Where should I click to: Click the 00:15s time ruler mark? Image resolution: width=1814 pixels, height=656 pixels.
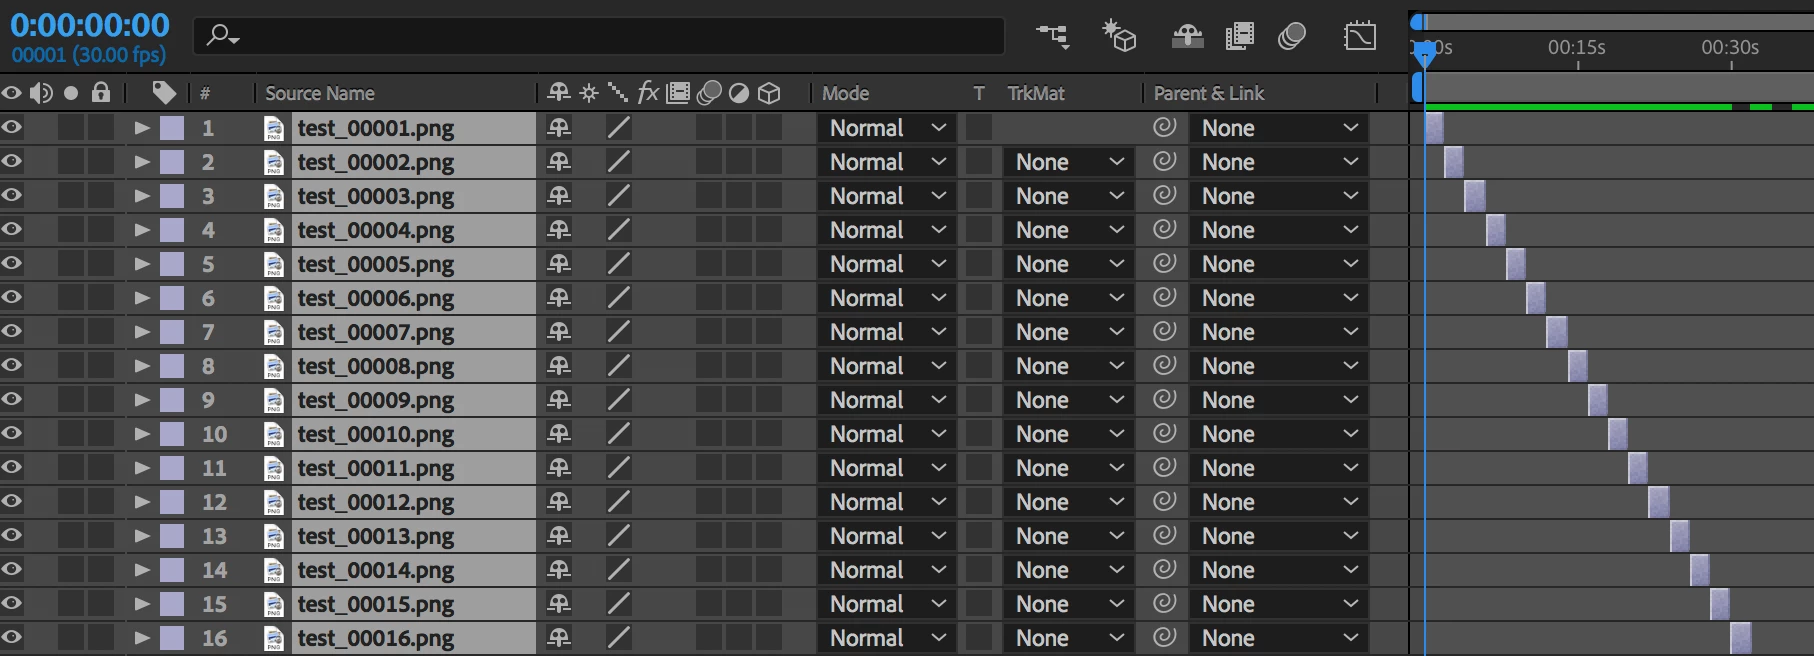[x=1577, y=47]
